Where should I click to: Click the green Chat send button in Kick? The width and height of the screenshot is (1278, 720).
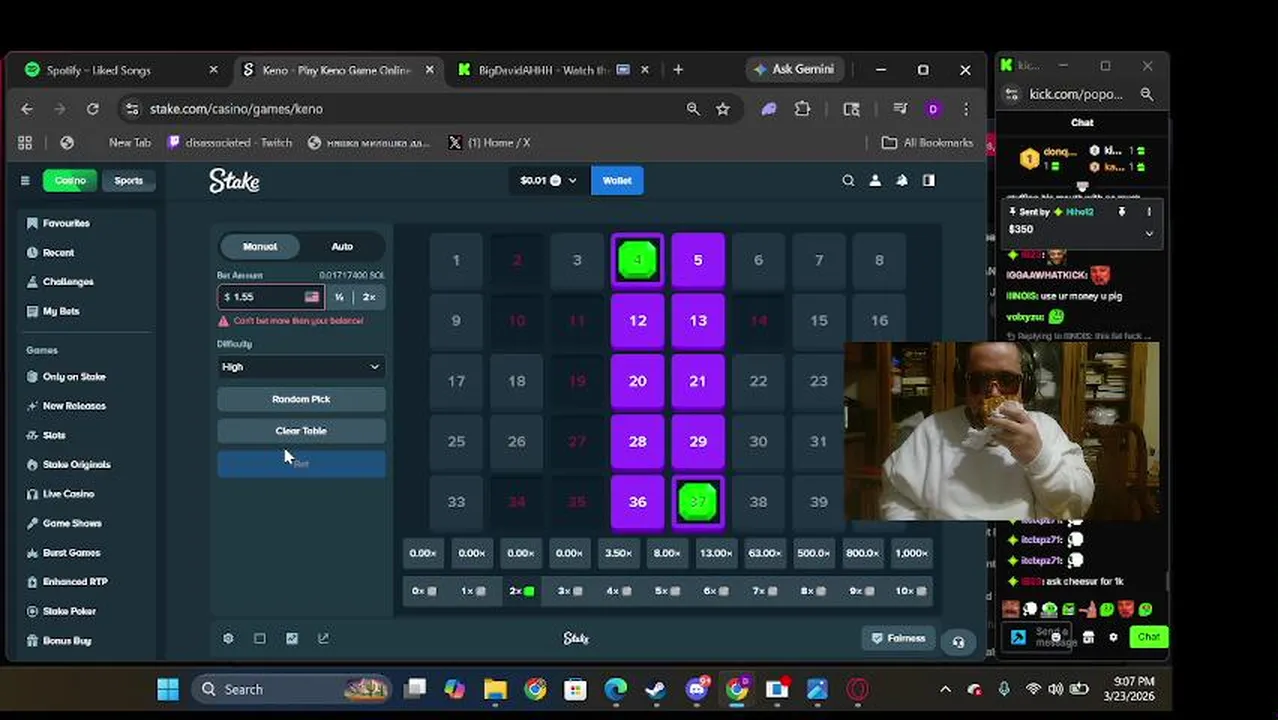[x=1148, y=637]
